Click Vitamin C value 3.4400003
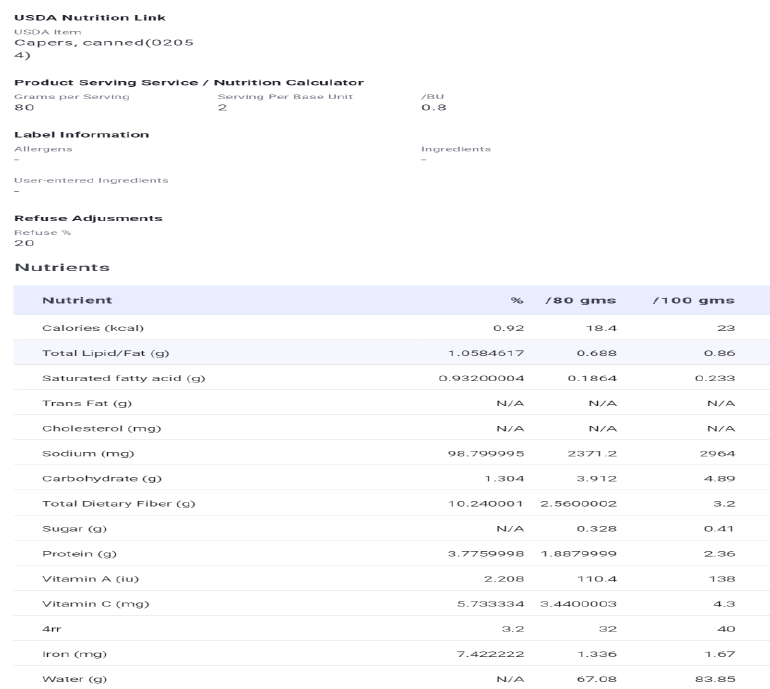This screenshot has height=689, width=770. click(x=578, y=604)
